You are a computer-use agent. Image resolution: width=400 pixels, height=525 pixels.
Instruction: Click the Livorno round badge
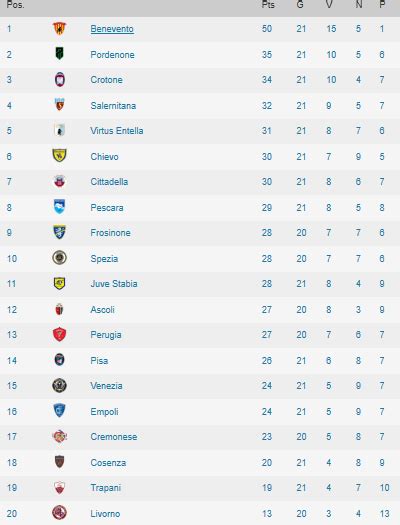pos(60,513)
